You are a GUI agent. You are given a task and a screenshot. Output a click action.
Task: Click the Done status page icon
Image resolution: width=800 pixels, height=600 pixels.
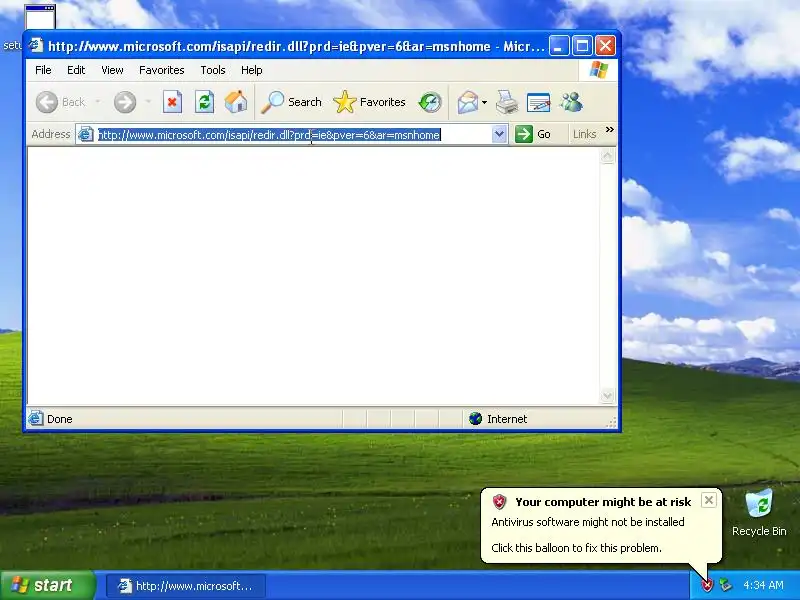35,418
